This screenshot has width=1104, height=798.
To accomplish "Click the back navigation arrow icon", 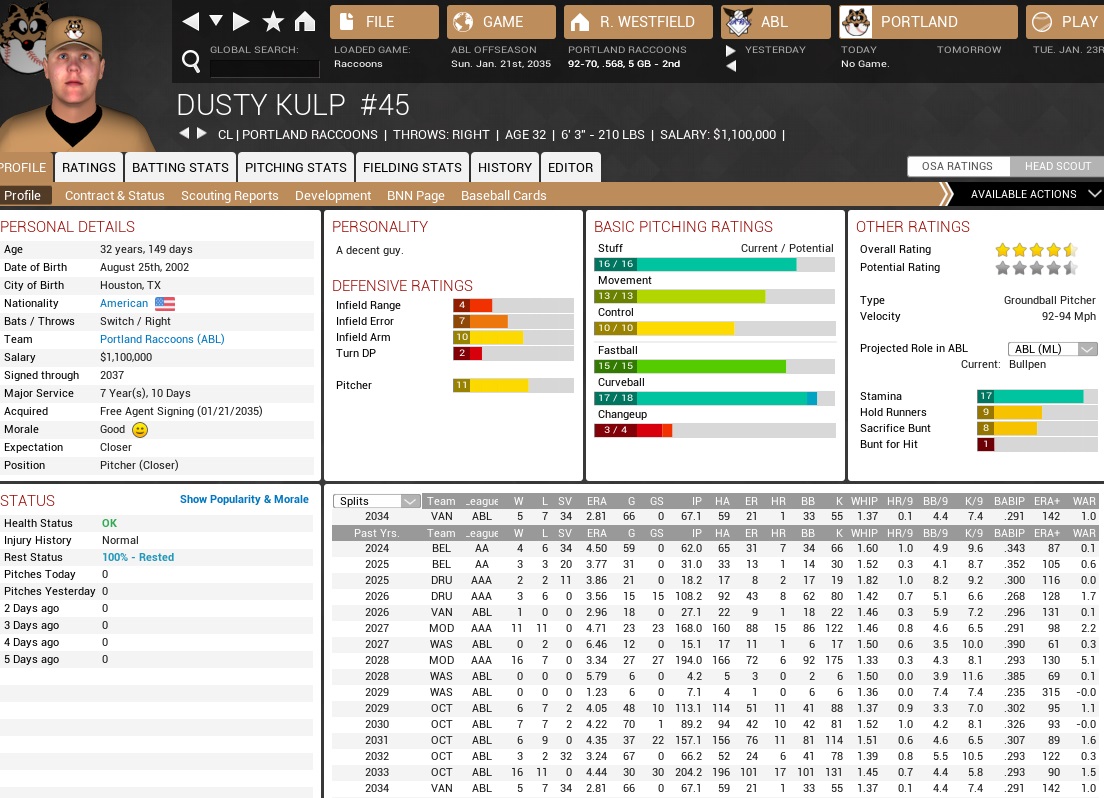I will 190,21.
